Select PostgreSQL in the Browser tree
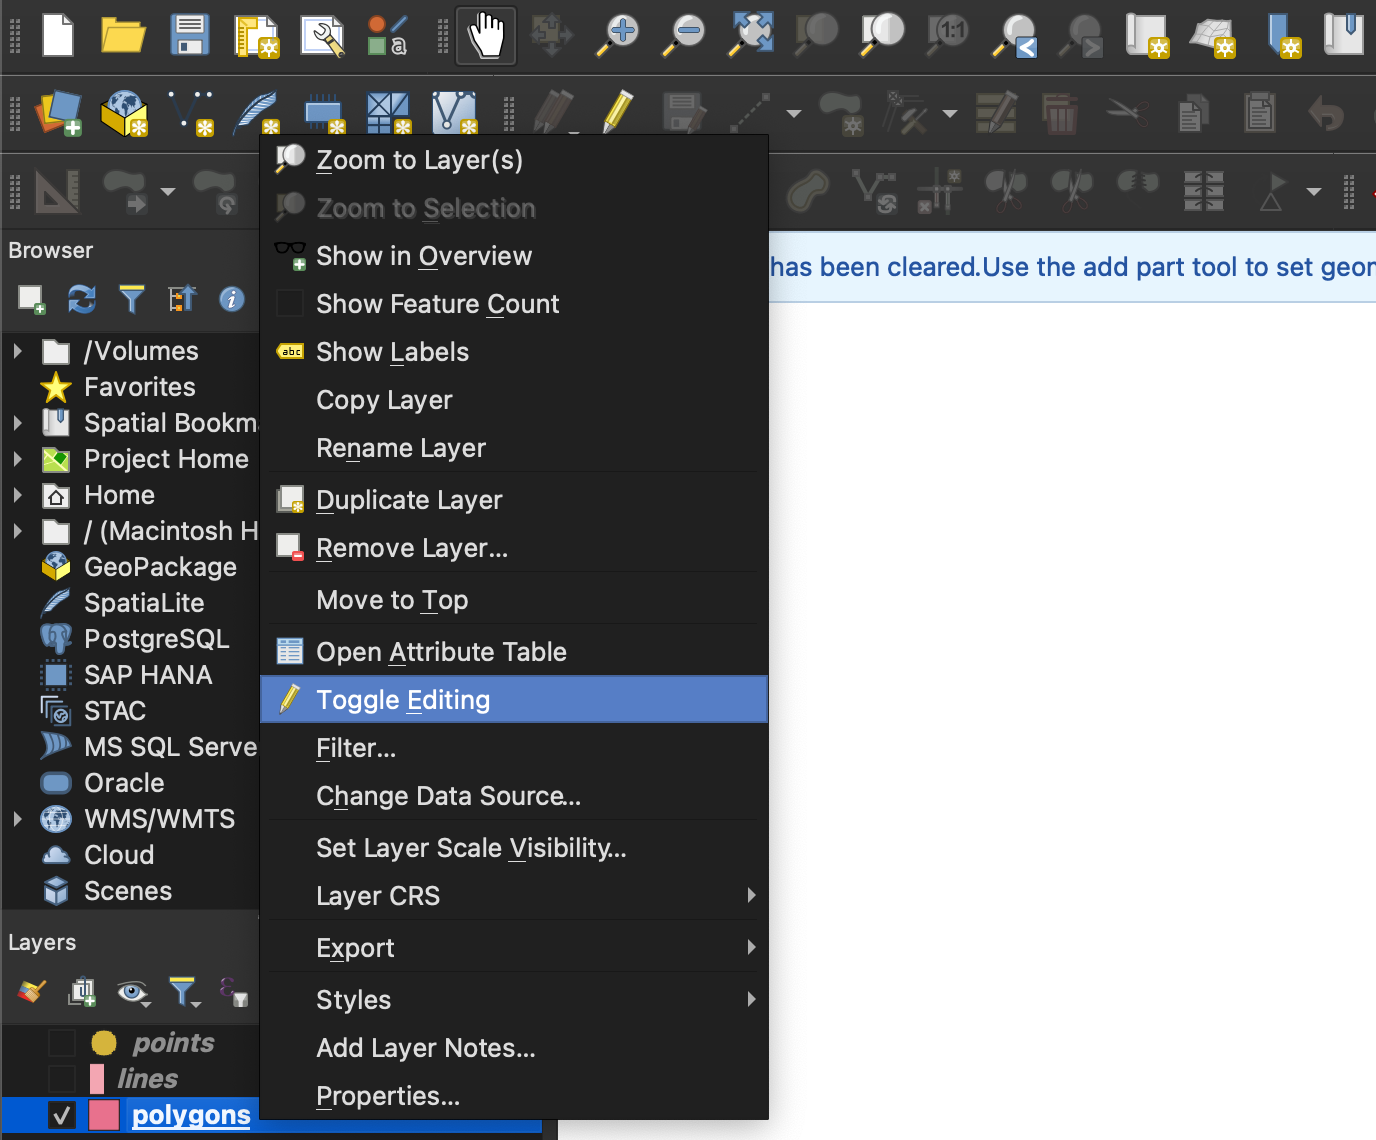1376x1140 pixels. pos(156,638)
